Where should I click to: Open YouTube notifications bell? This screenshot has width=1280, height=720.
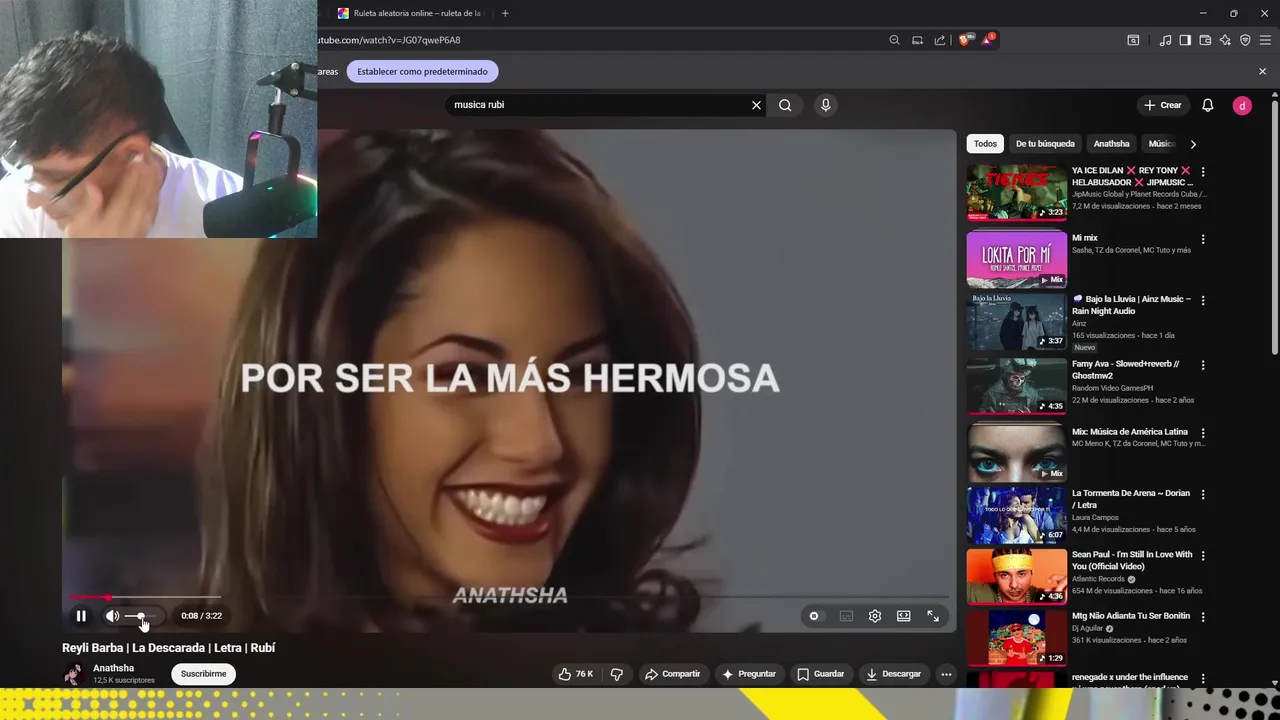point(1208,105)
